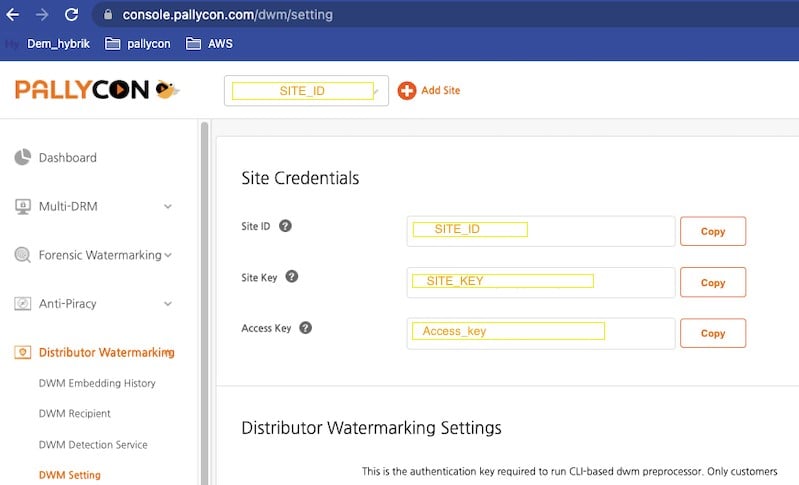This screenshot has width=799, height=485.
Task: Click the Multi-DRM monitor icon
Action: pos(22,206)
